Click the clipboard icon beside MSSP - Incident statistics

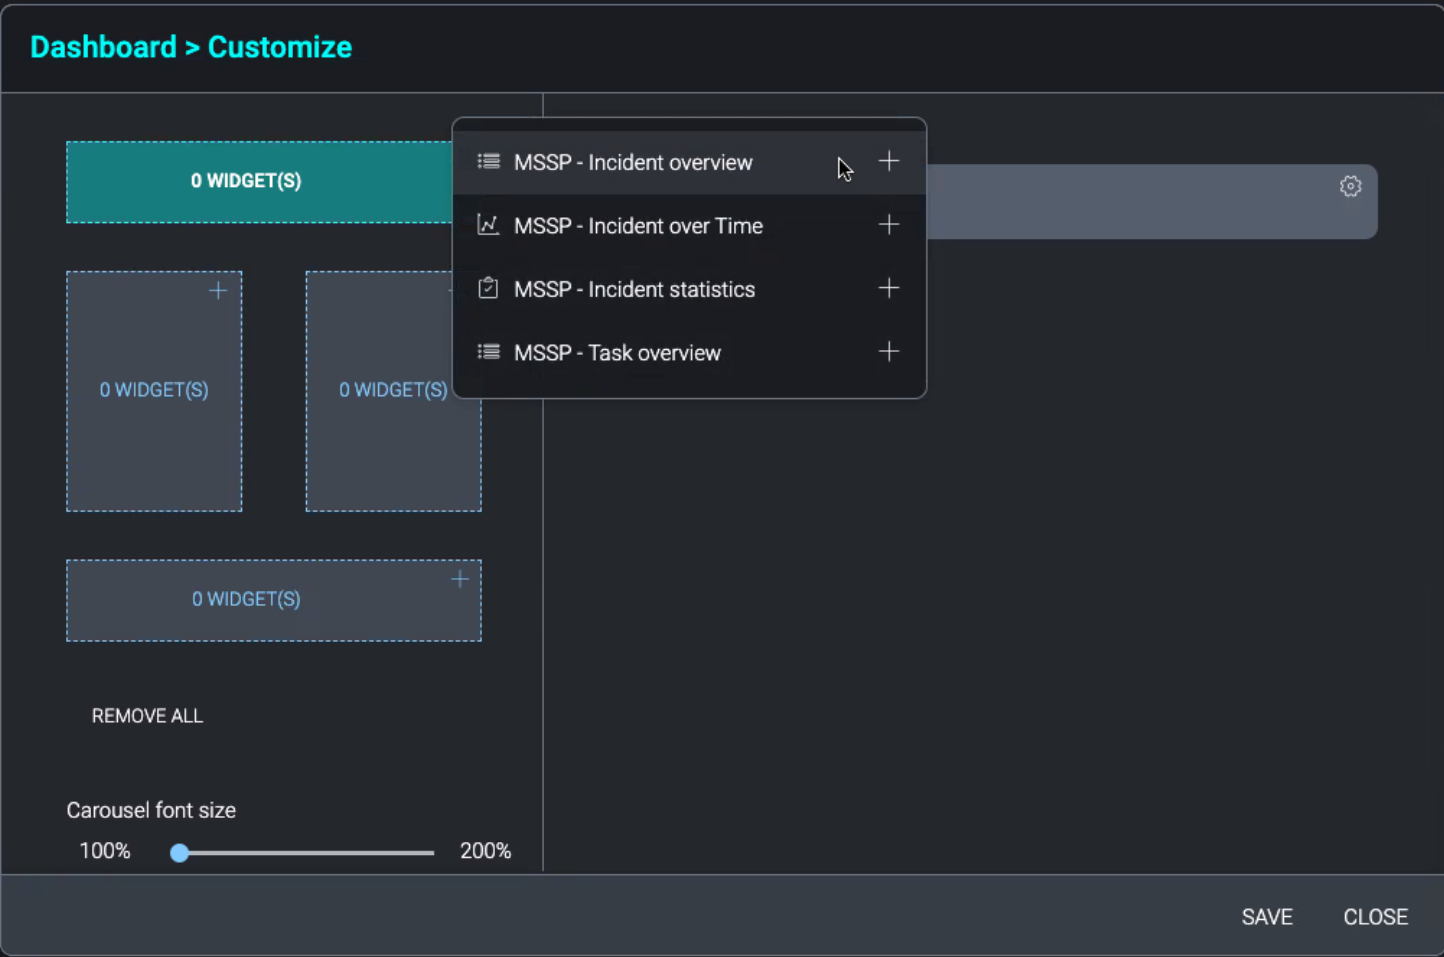pyautogui.click(x=488, y=288)
